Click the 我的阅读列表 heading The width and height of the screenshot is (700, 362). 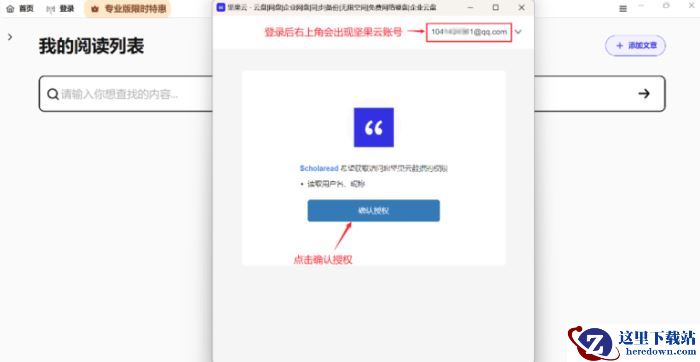click(92, 46)
